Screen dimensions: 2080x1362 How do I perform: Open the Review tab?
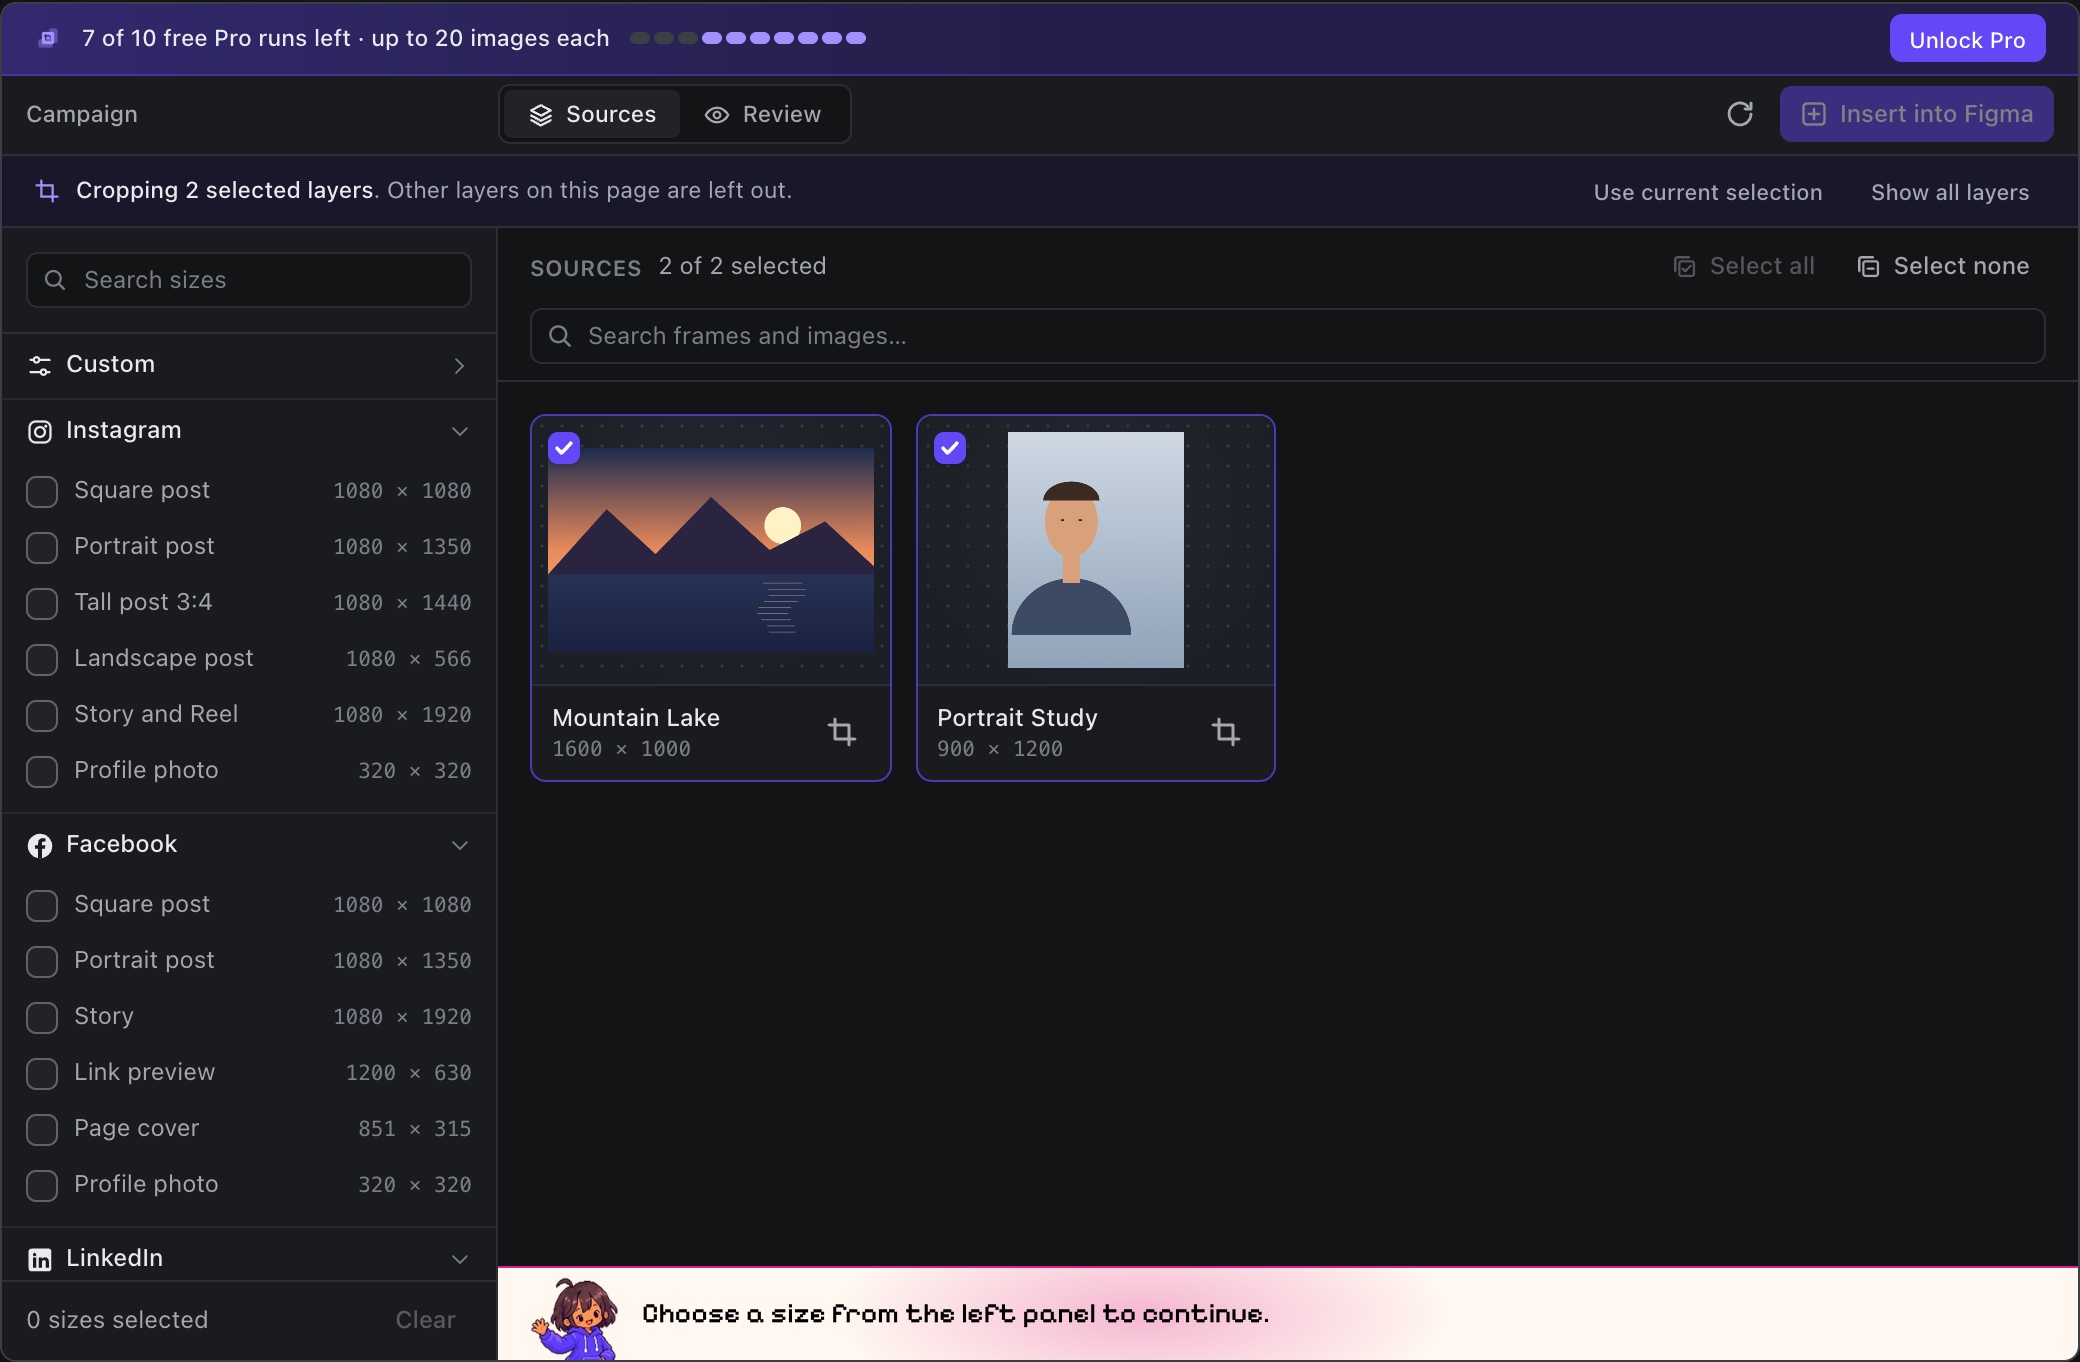(x=763, y=114)
